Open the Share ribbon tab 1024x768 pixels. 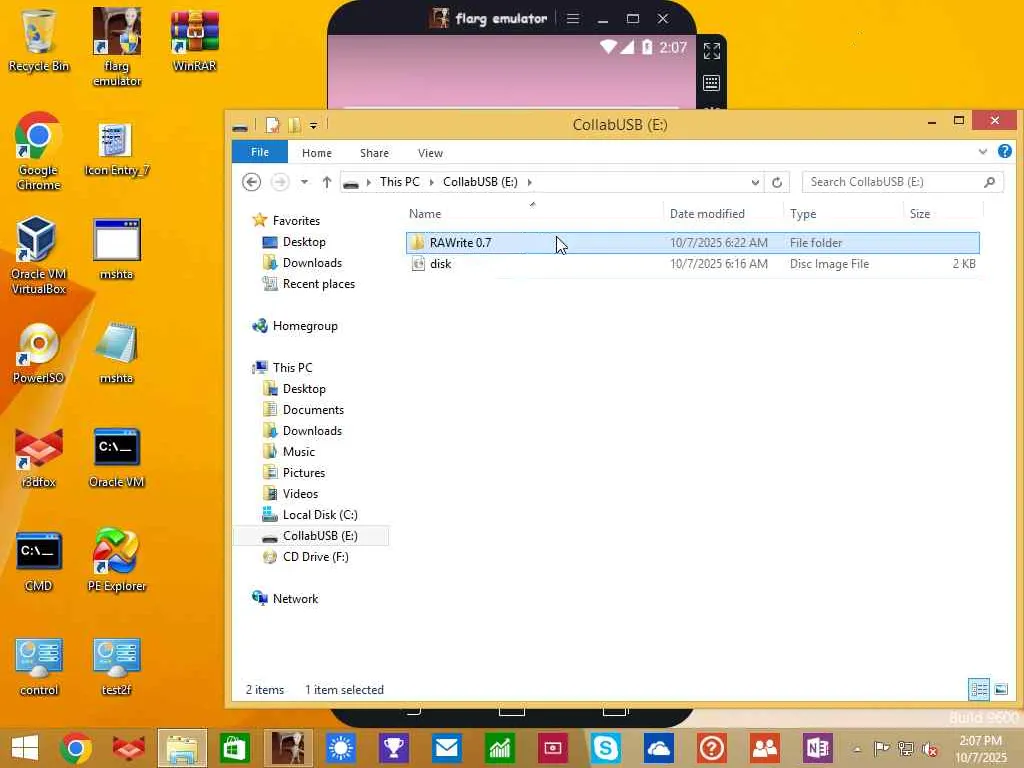click(x=374, y=153)
